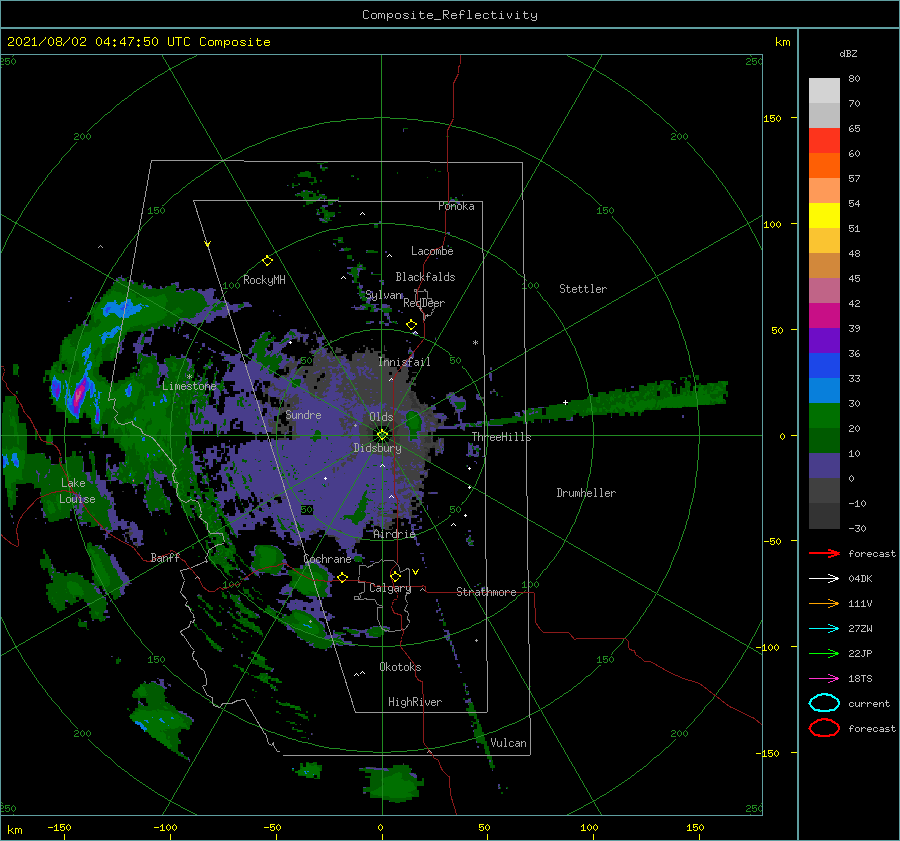Click the ThreeHills town label
This screenshot has height=841, width=900.
coord(502,437)
